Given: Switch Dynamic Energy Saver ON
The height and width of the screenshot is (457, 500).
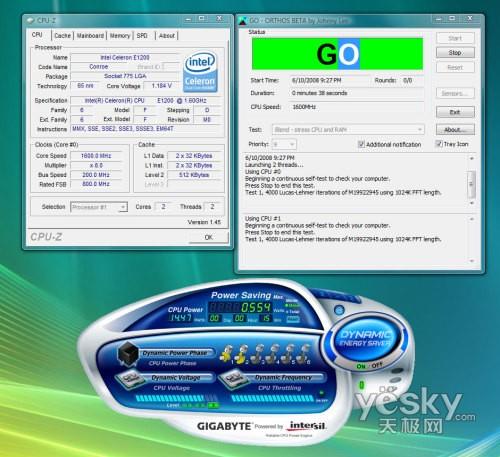Looking at the screenshot, I should (361, 366).
